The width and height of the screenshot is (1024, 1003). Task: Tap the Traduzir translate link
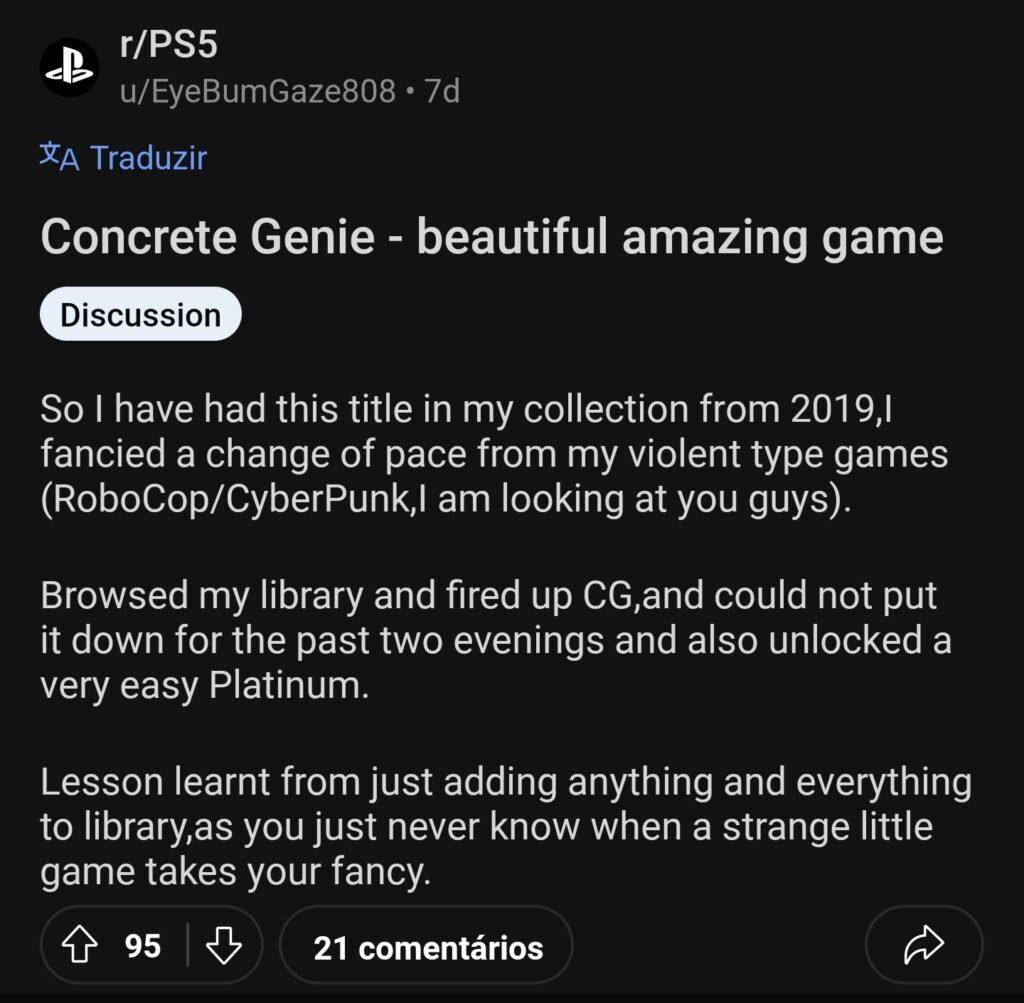tap(148, 157)
